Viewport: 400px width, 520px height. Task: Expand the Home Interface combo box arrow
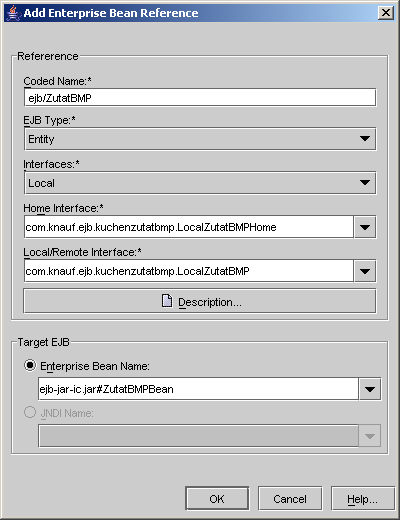[x=365, y=227]
